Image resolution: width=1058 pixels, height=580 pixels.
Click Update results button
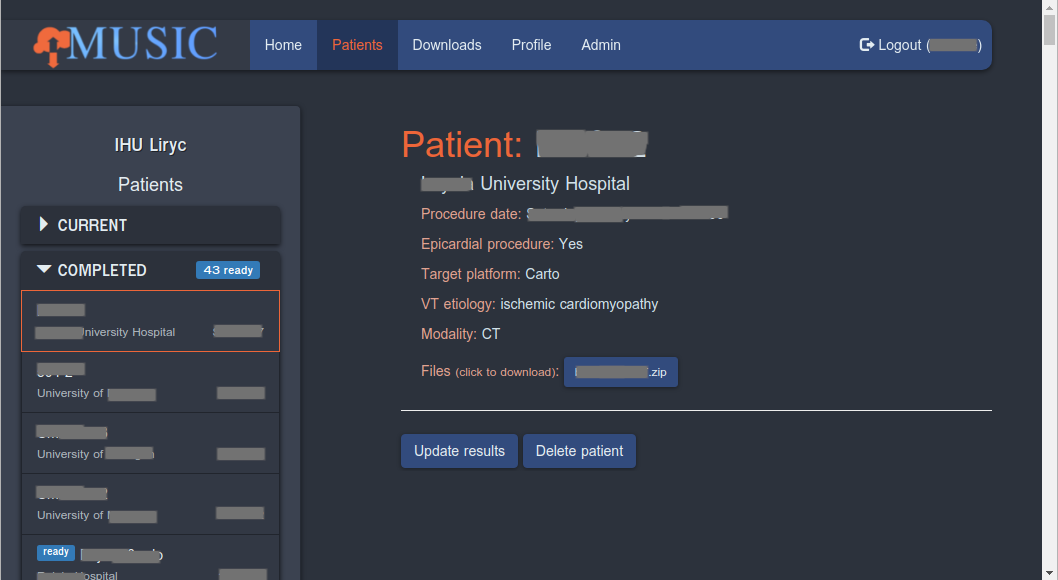pos(460,451)
